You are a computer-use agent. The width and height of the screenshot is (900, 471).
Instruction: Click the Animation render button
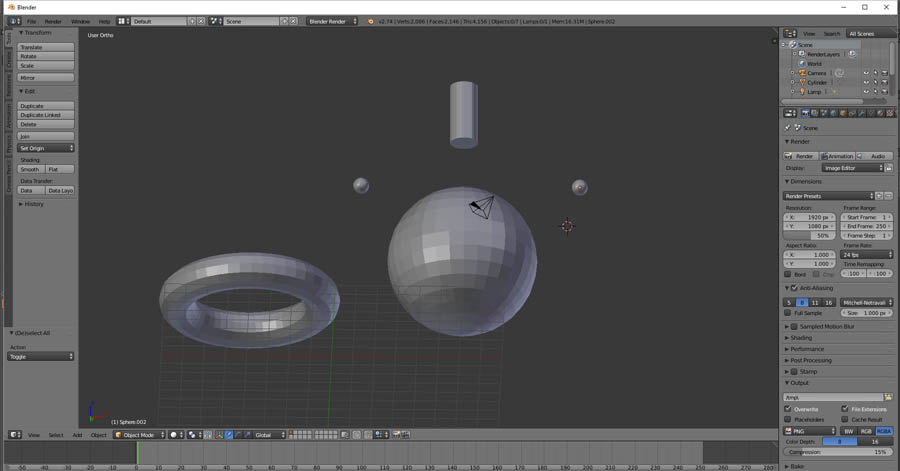[x=837, y=156]
